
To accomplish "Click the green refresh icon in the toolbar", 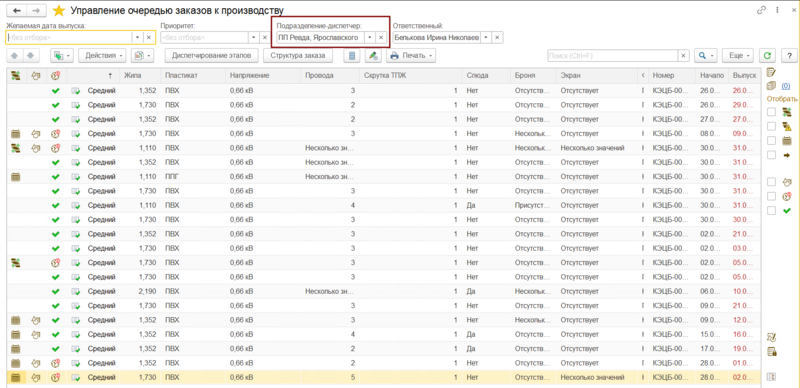I will tap(766, 56).
